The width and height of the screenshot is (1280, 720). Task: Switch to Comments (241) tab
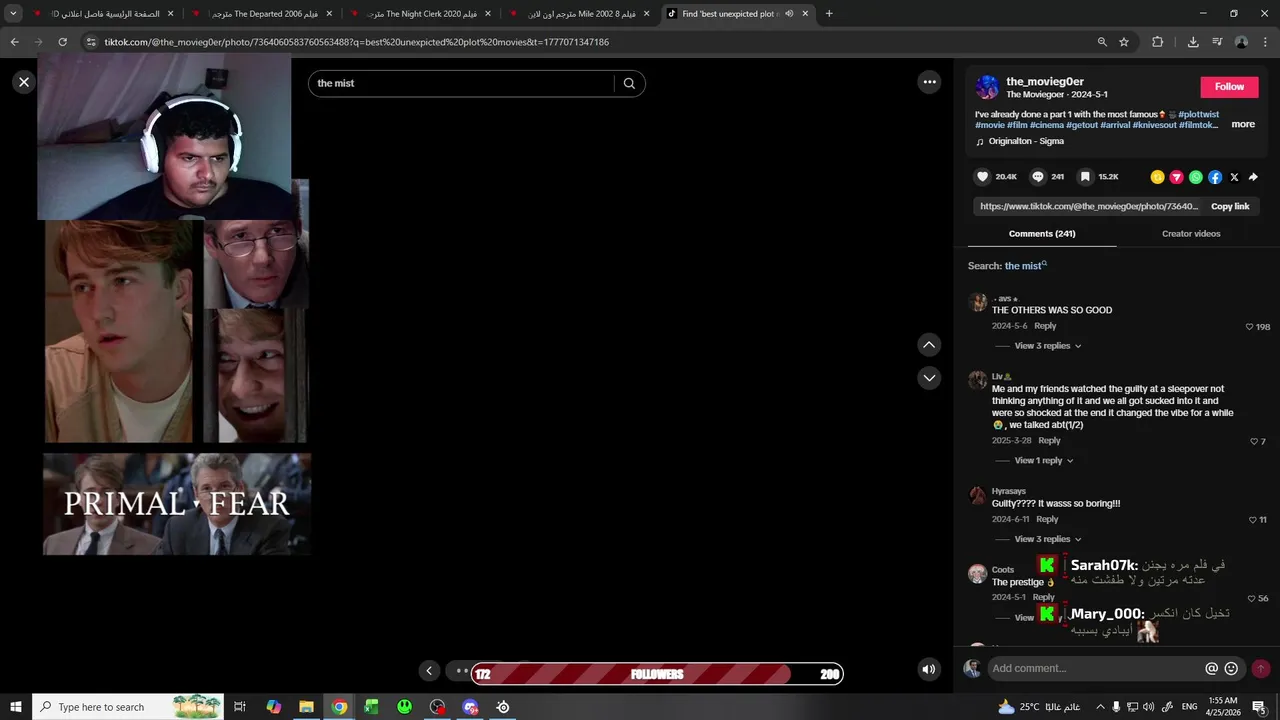(x=1042, y=234)
